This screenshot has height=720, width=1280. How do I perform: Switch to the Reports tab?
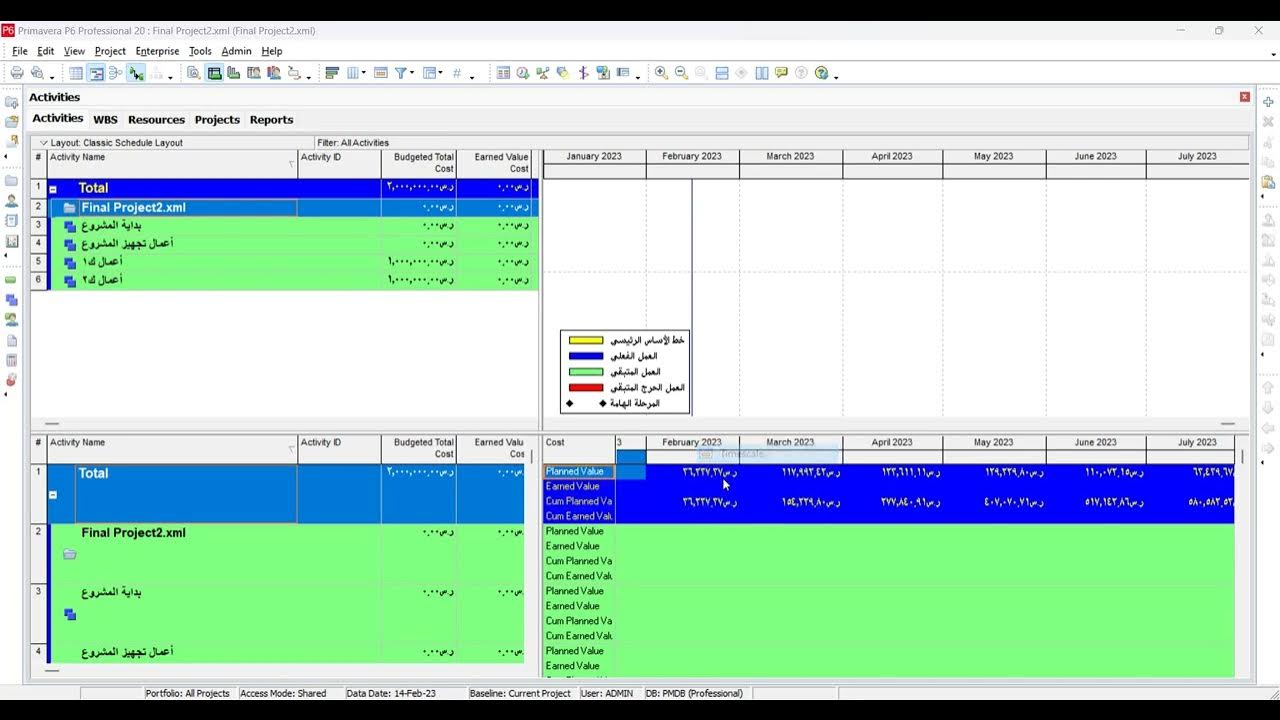[x=271, y=119]
